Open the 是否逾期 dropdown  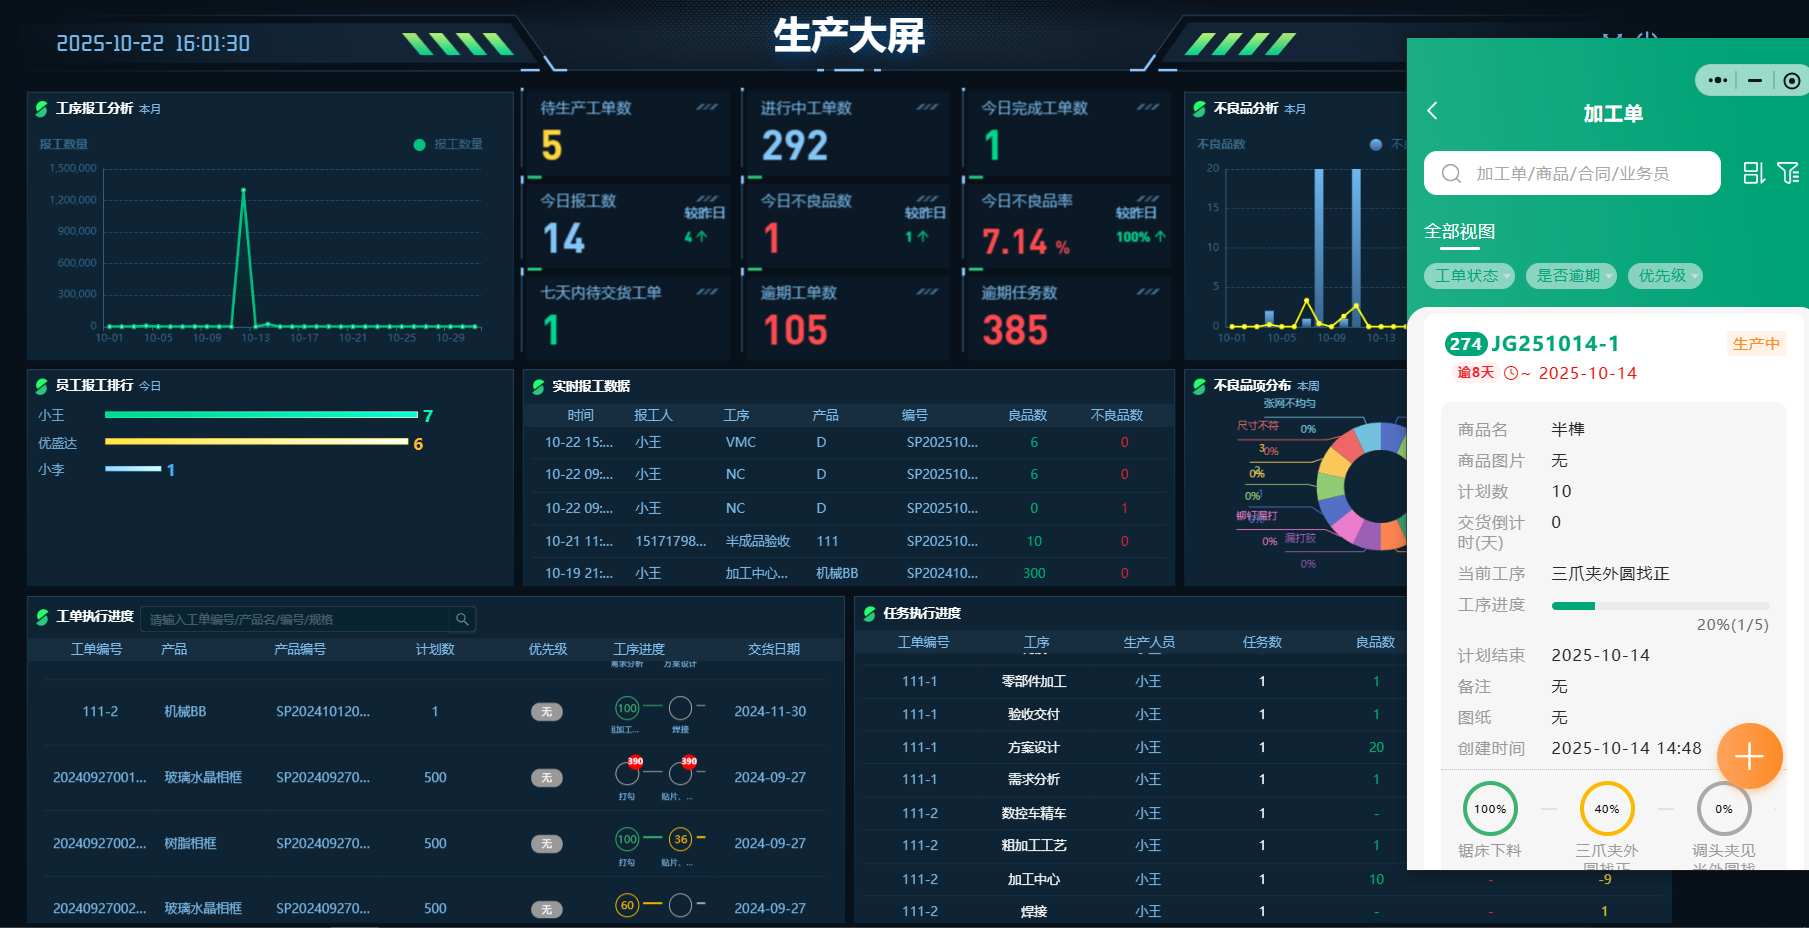[x=1570, y=276]
